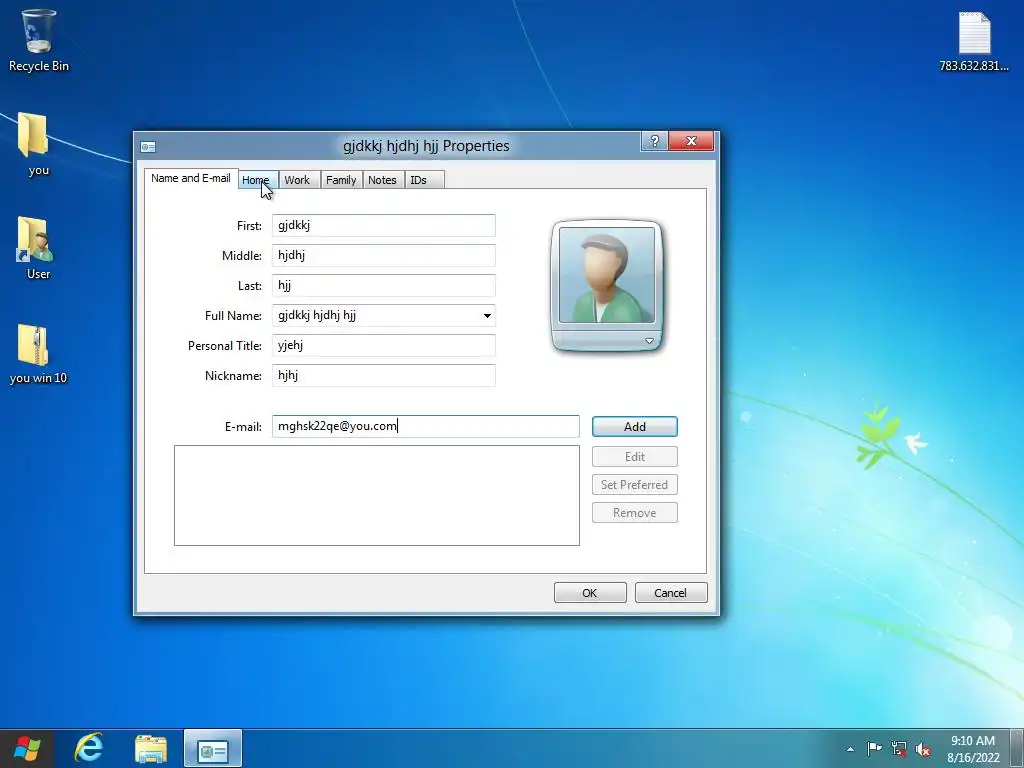Viewport: 1024px width, 768px height.
Task: Click the contact picture thumbnail
Action: tap(607, 275)
